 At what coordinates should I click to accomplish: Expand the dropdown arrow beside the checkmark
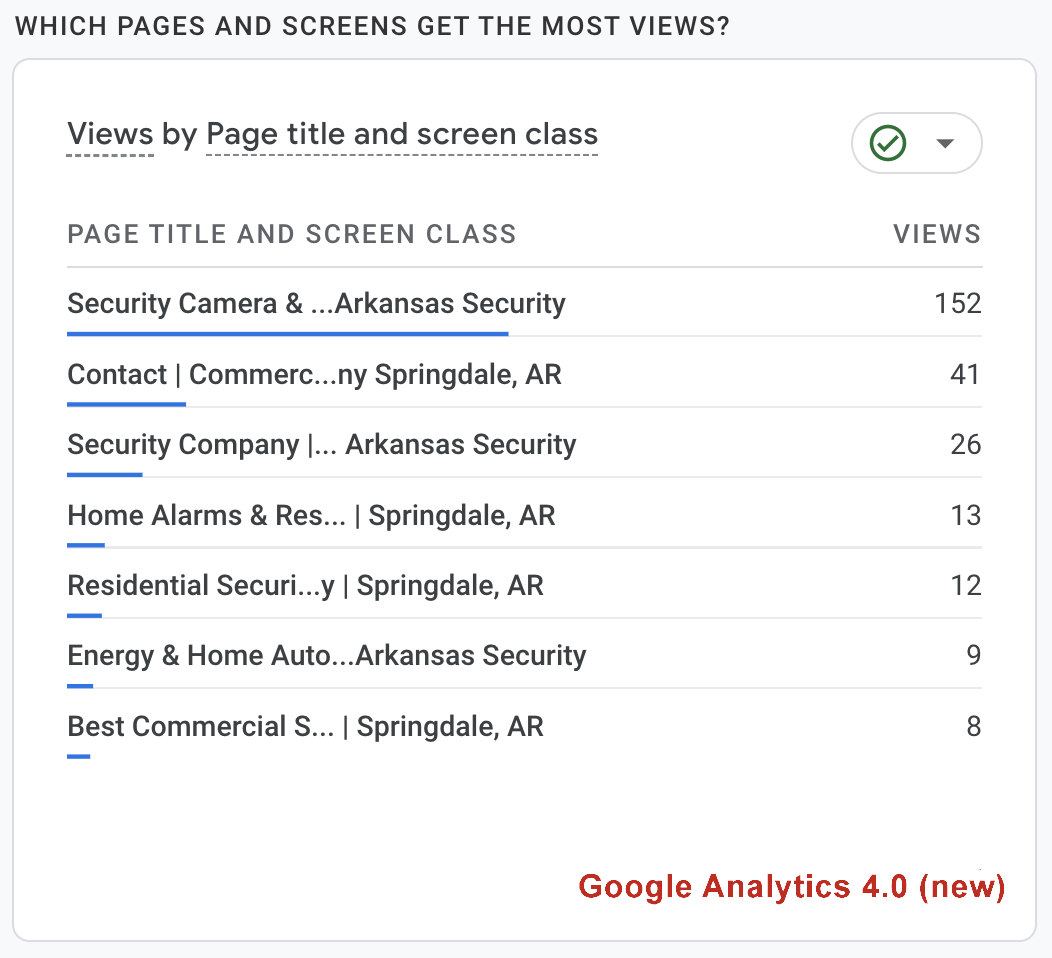pyautogui.click(x=945, y=143)
